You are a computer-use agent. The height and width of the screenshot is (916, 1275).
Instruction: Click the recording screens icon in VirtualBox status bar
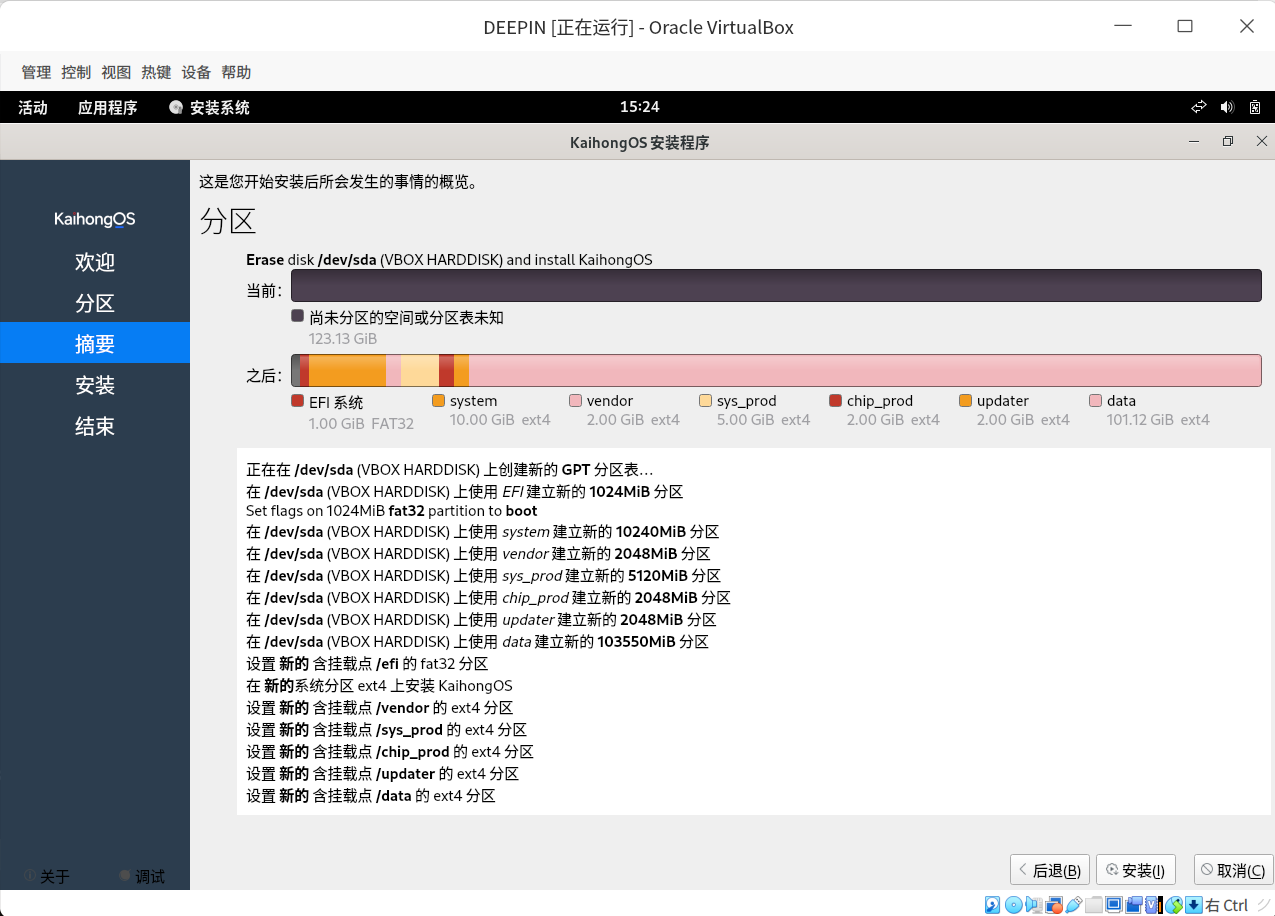pyautogui.click(x=1134, y=905)
